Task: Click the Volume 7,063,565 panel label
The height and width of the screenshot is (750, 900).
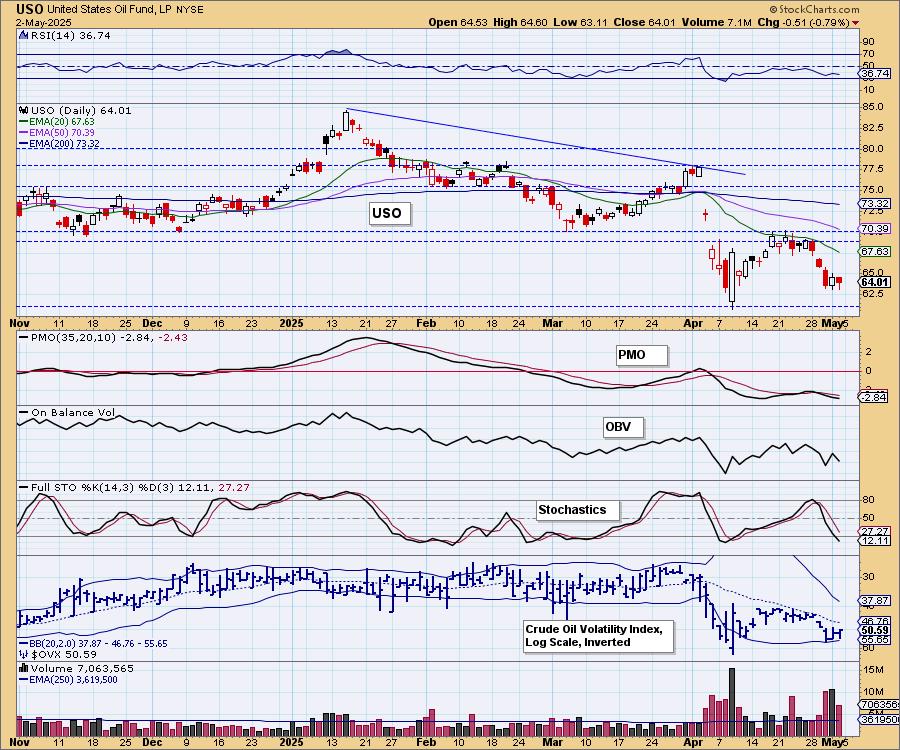Action: [x=82, y=668]
